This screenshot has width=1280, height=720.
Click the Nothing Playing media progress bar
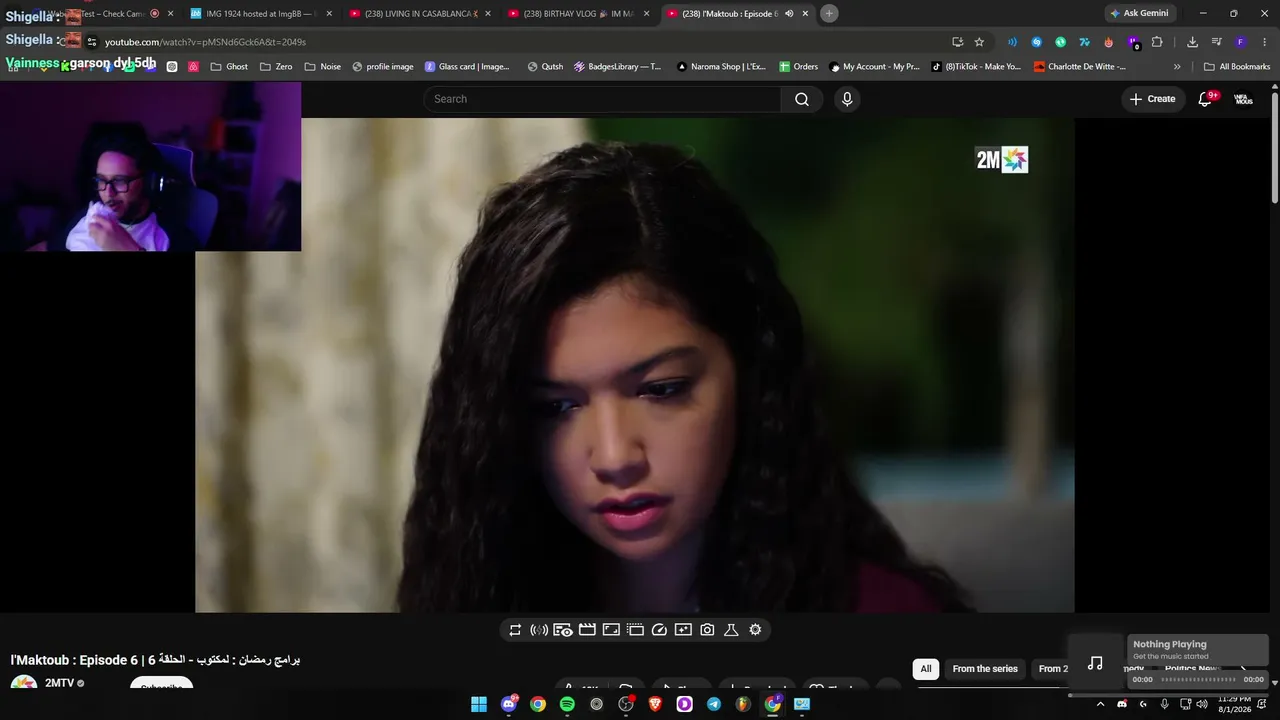(x=1198, y=680)
